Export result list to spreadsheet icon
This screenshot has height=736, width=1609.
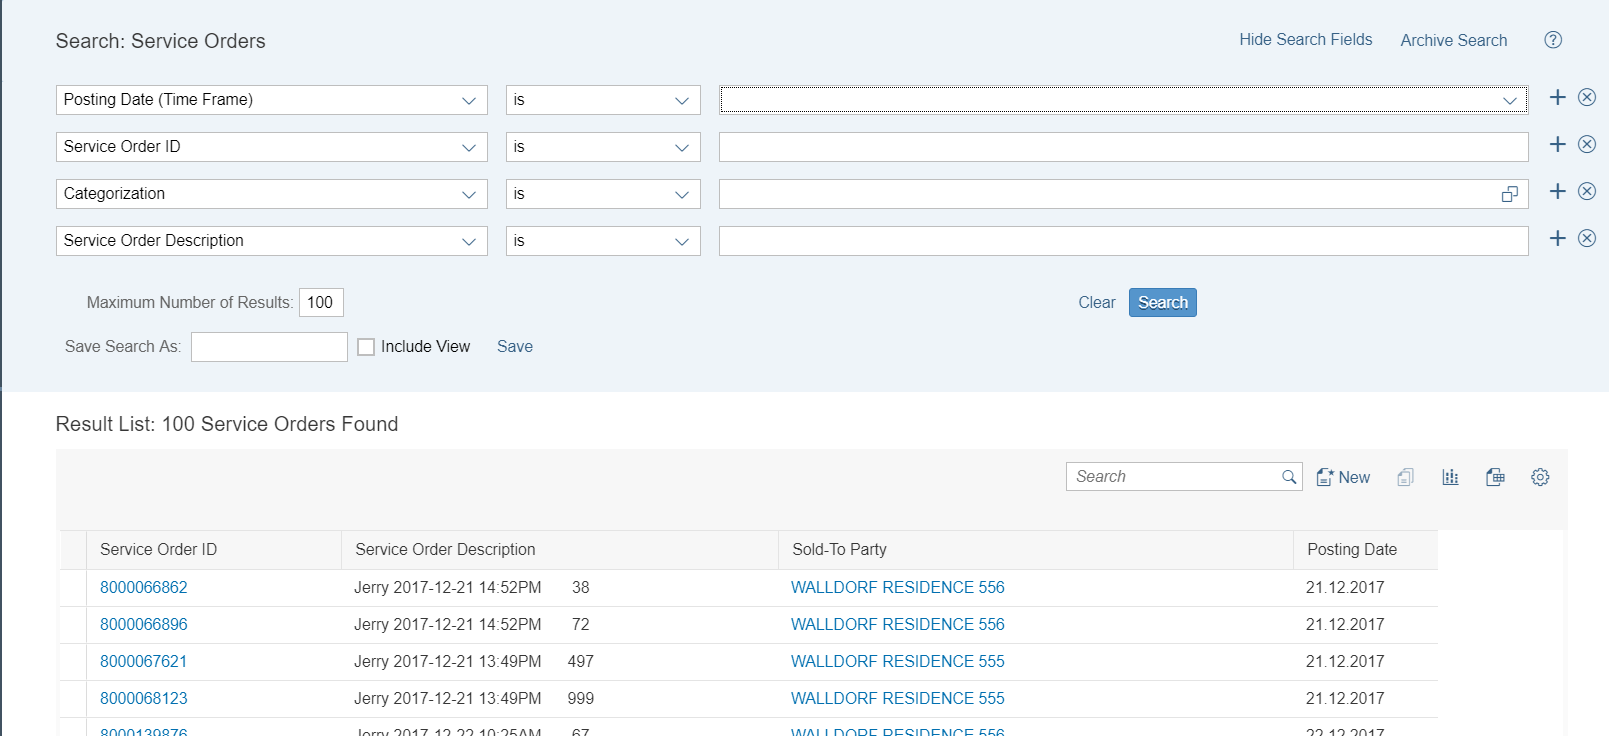(x=1495, y=477)
